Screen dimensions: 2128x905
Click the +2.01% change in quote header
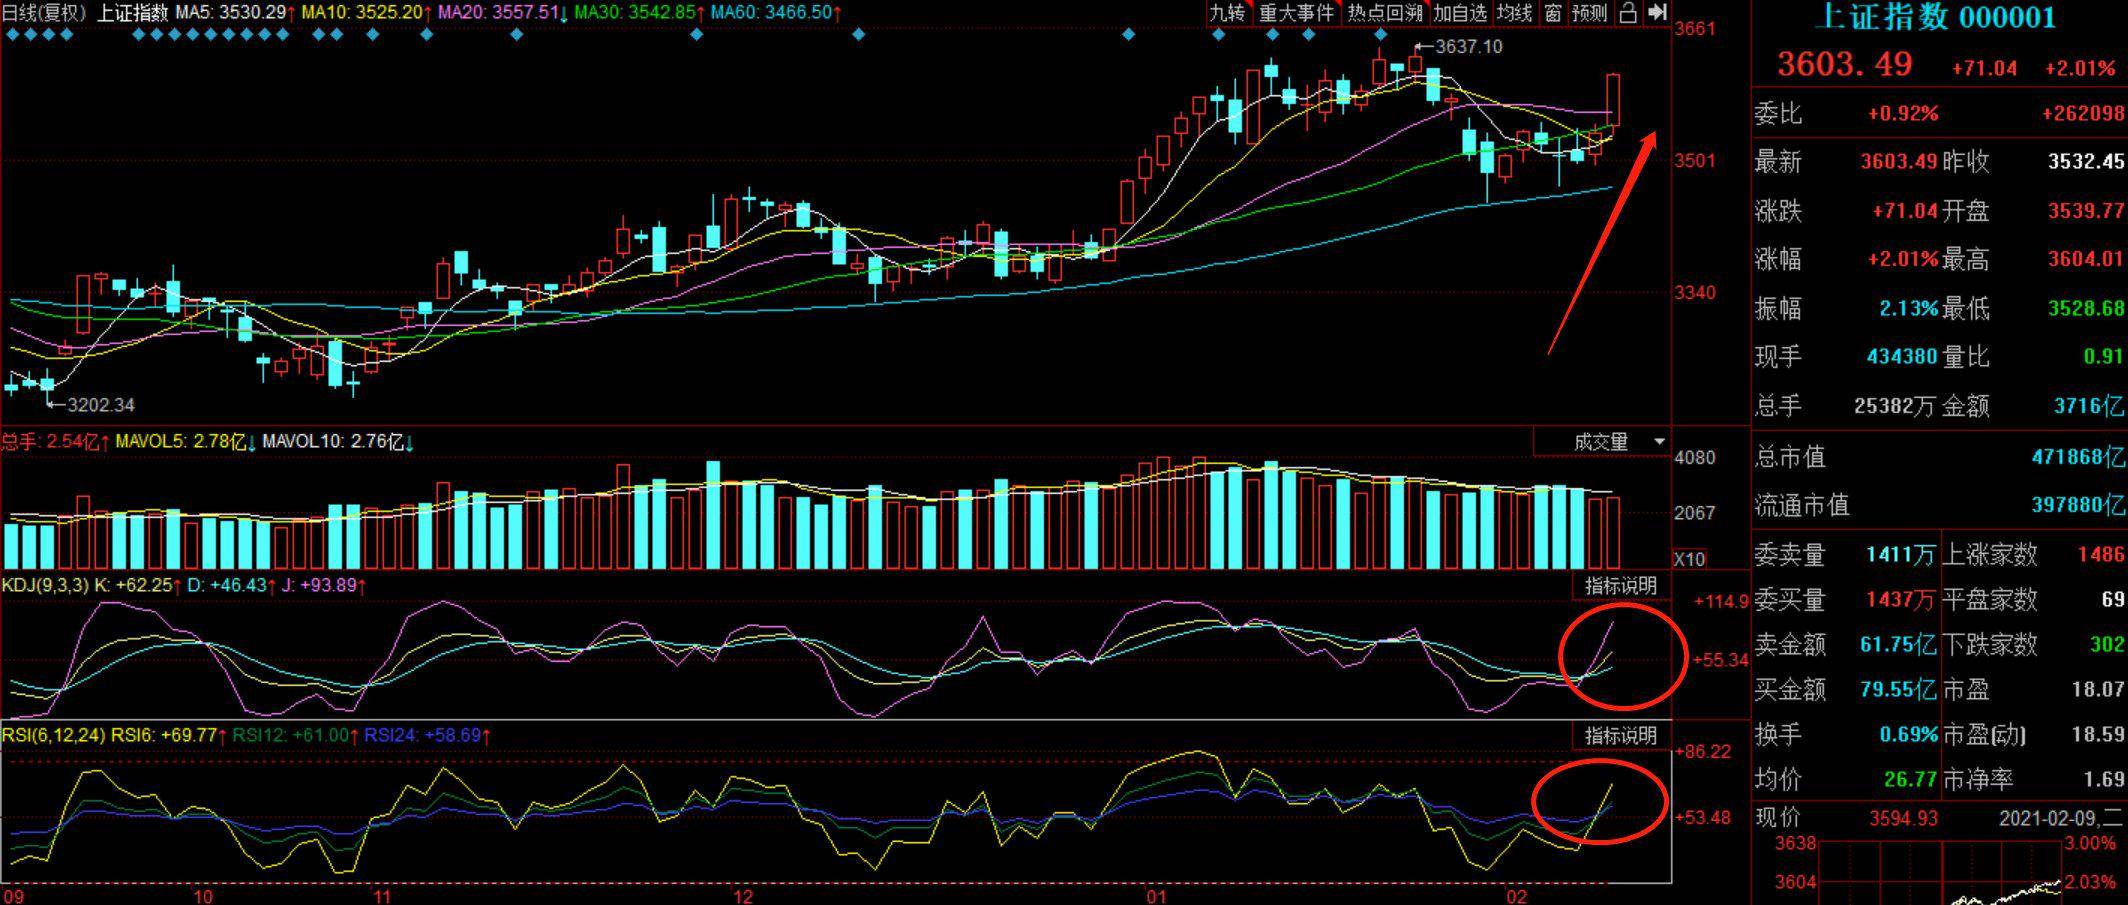[x=2080, y=68]
